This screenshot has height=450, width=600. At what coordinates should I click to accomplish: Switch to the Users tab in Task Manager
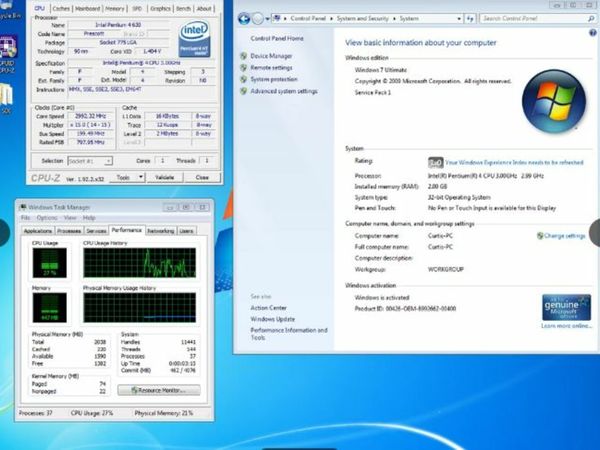[186, 231]
